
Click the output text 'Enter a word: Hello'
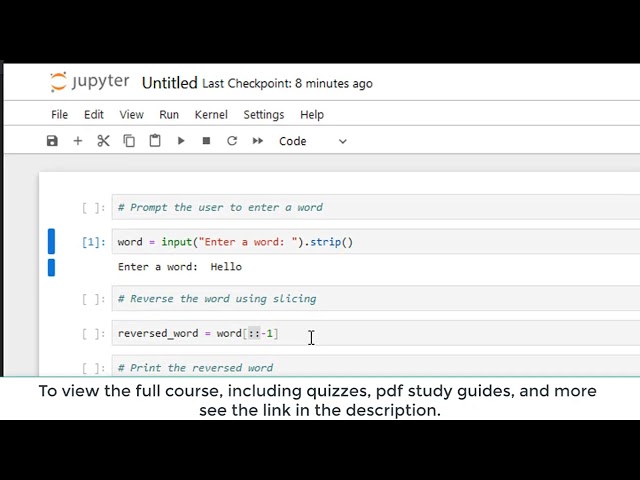(x=180, y=267)
